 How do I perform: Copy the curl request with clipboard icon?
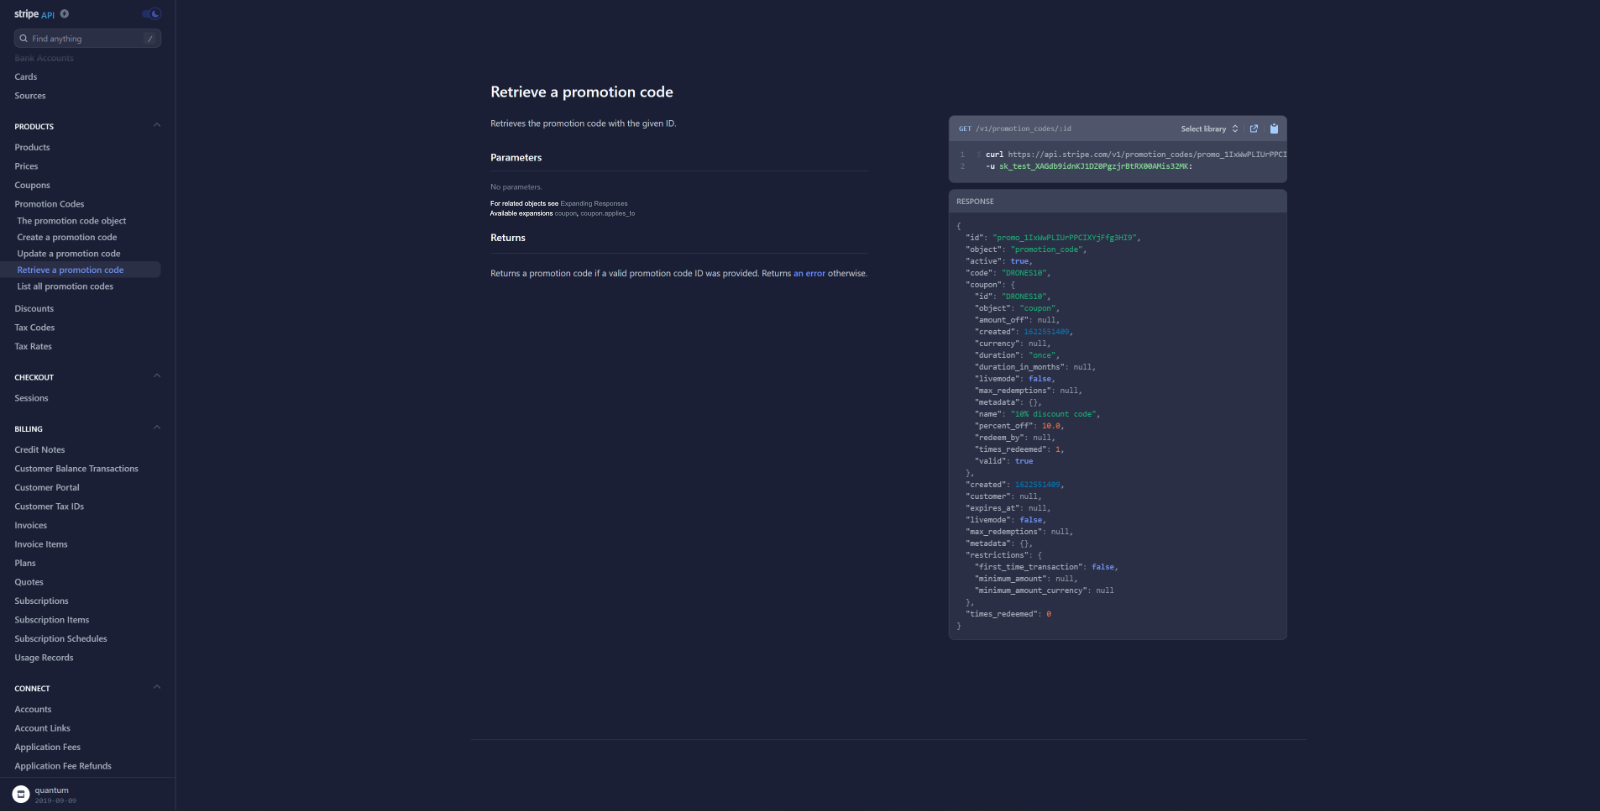point(1274,129)
